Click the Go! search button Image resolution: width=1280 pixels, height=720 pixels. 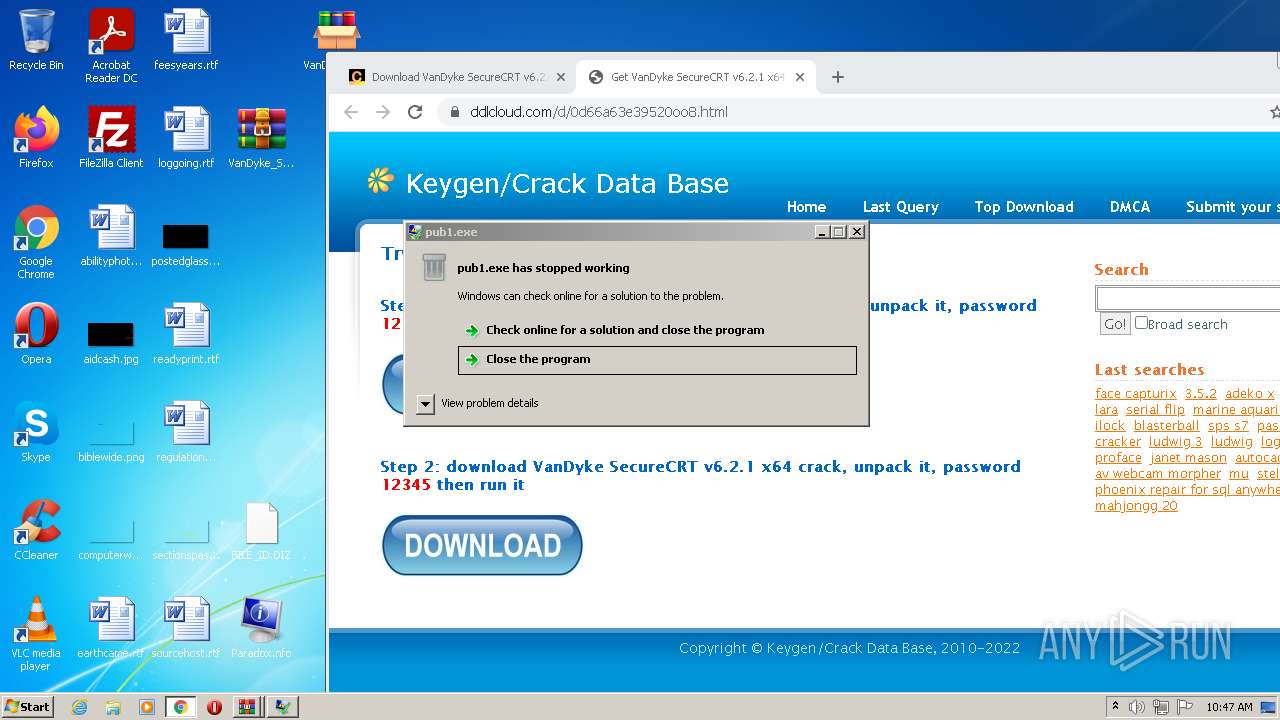tap(1114, 324)
